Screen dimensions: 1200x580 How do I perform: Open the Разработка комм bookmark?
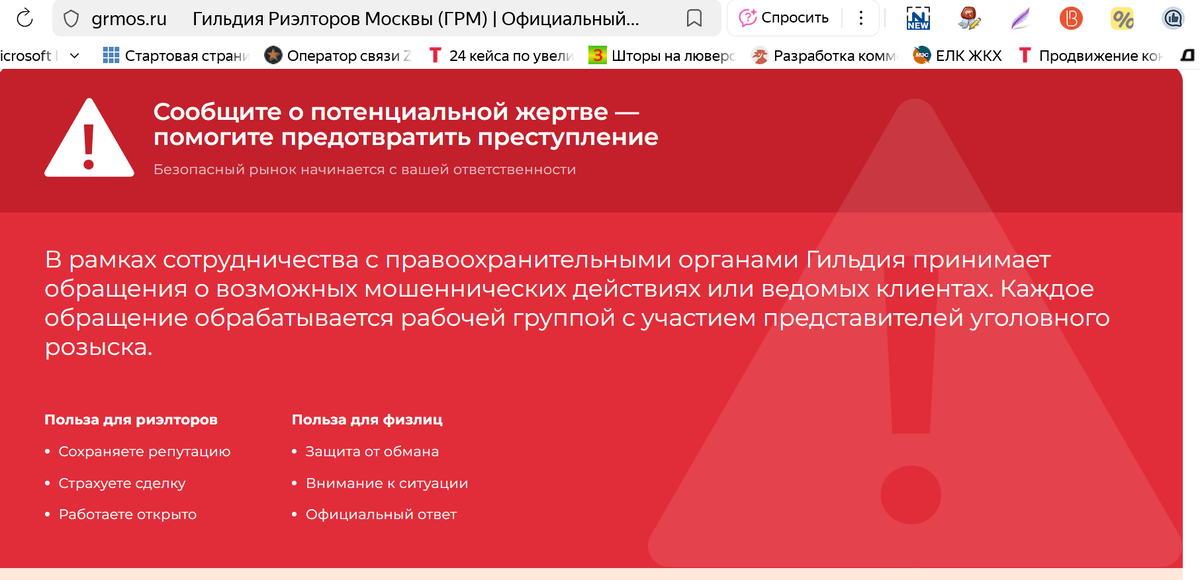tap(824, 56)
